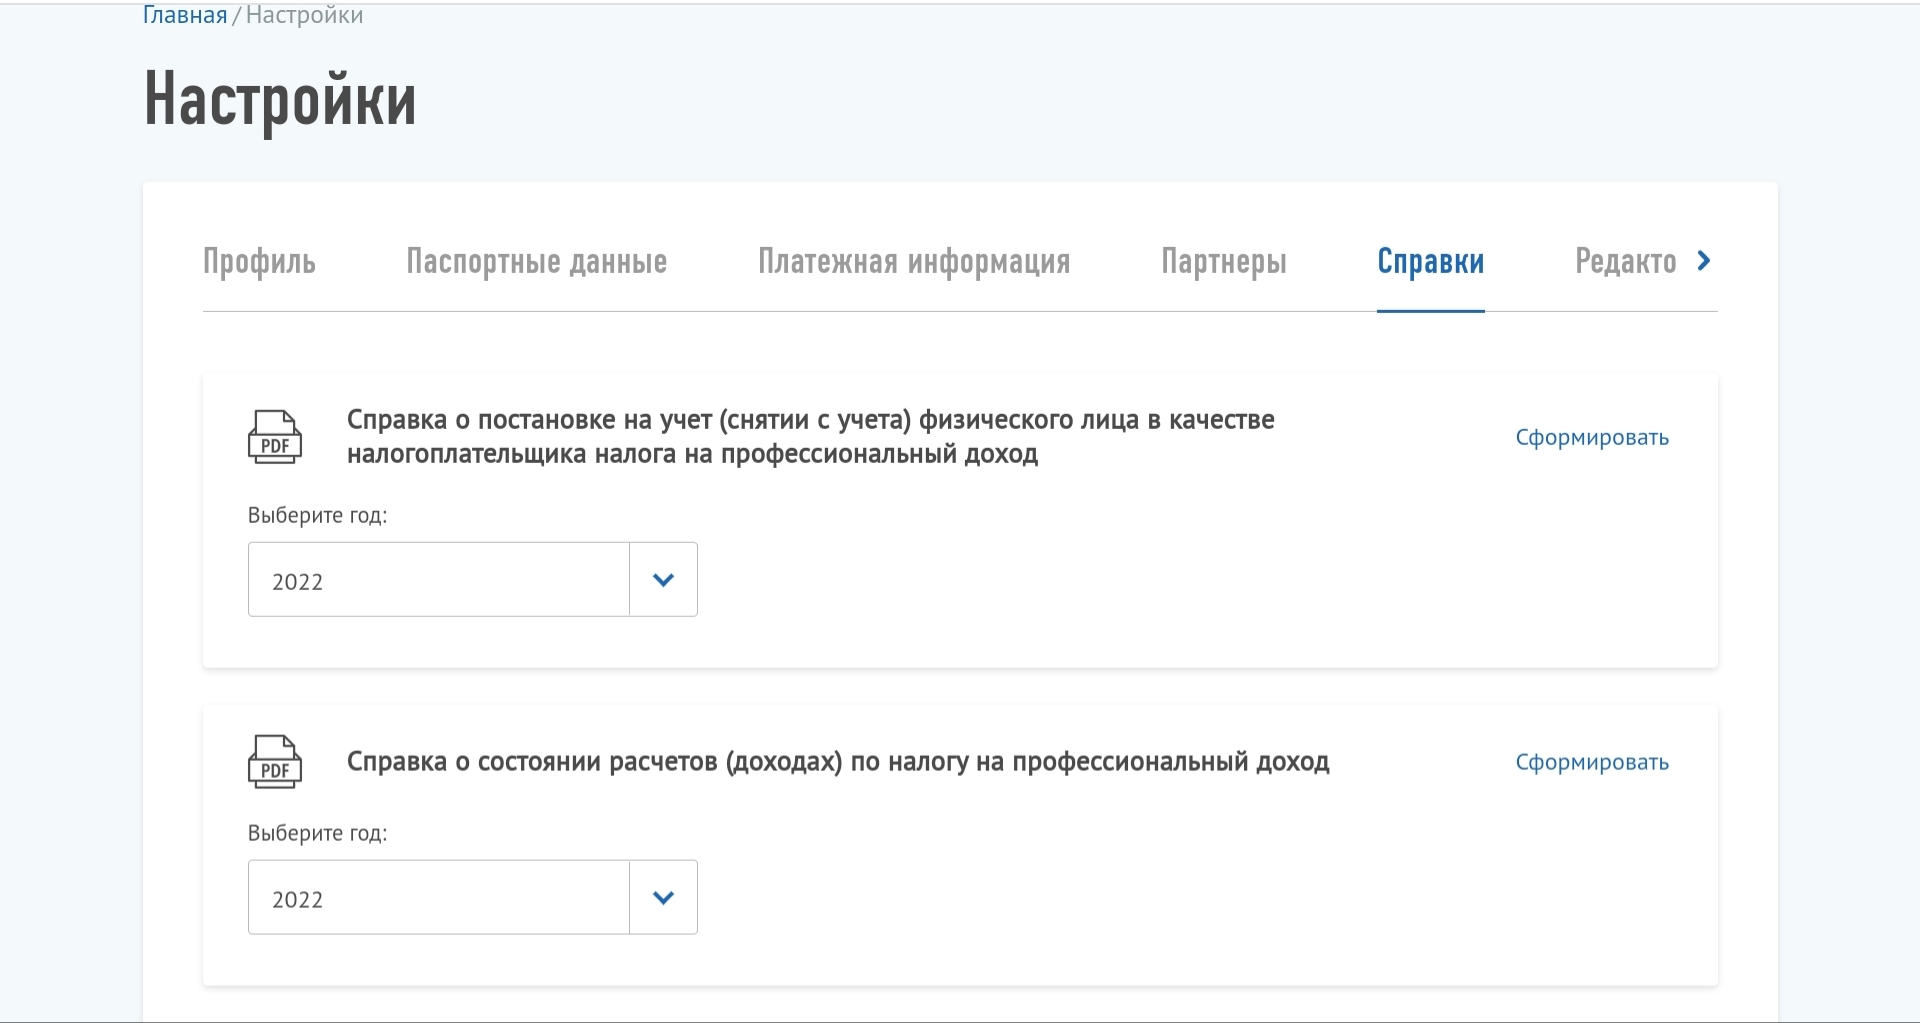1920x1023 pixels.
Task: Click the active Справки tab
Action: [1430, 262]
